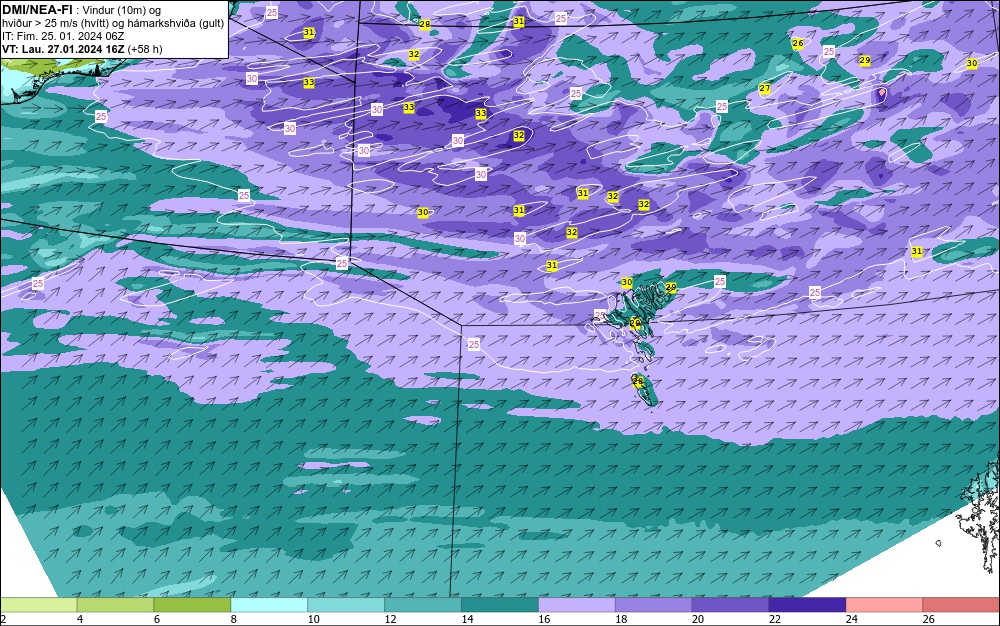Select the legend scale number '22'
Image resolution: width=1000 pixels, height=626 pixels.
(775, 619)
